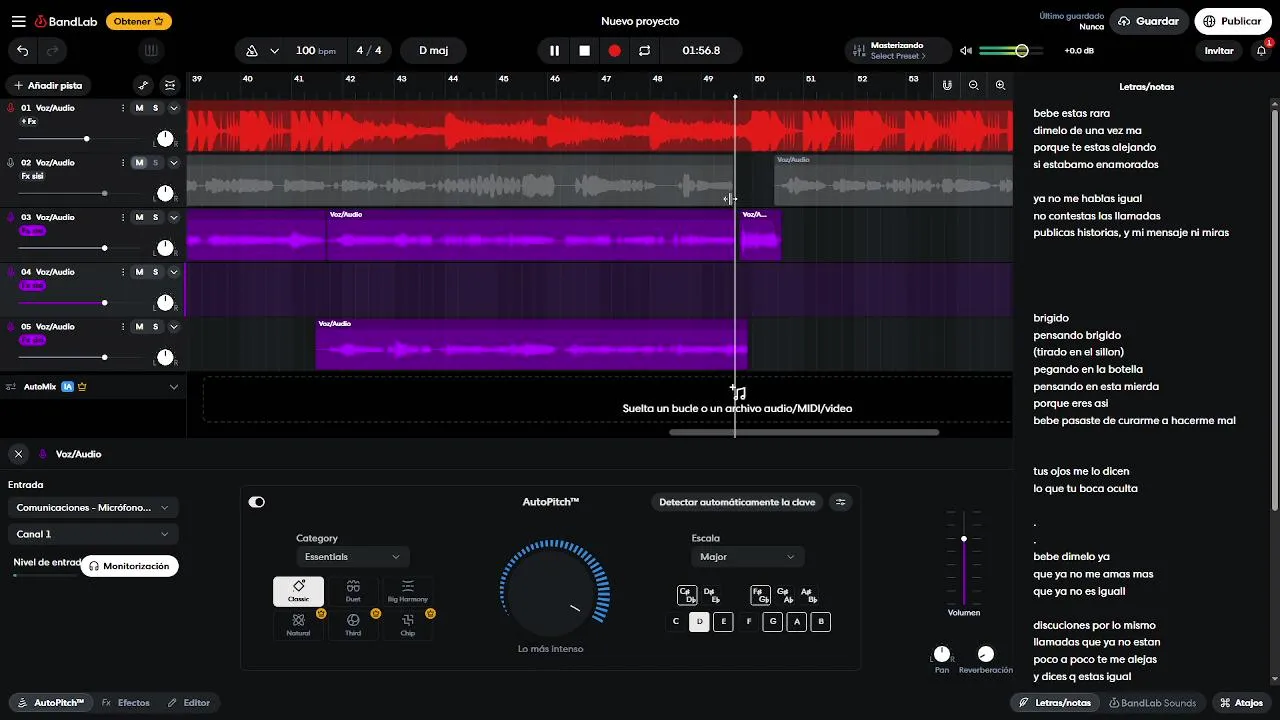1280x720 pixels.
Task: Mute track 05 Voz/Audio
Action: pos(139,327)
